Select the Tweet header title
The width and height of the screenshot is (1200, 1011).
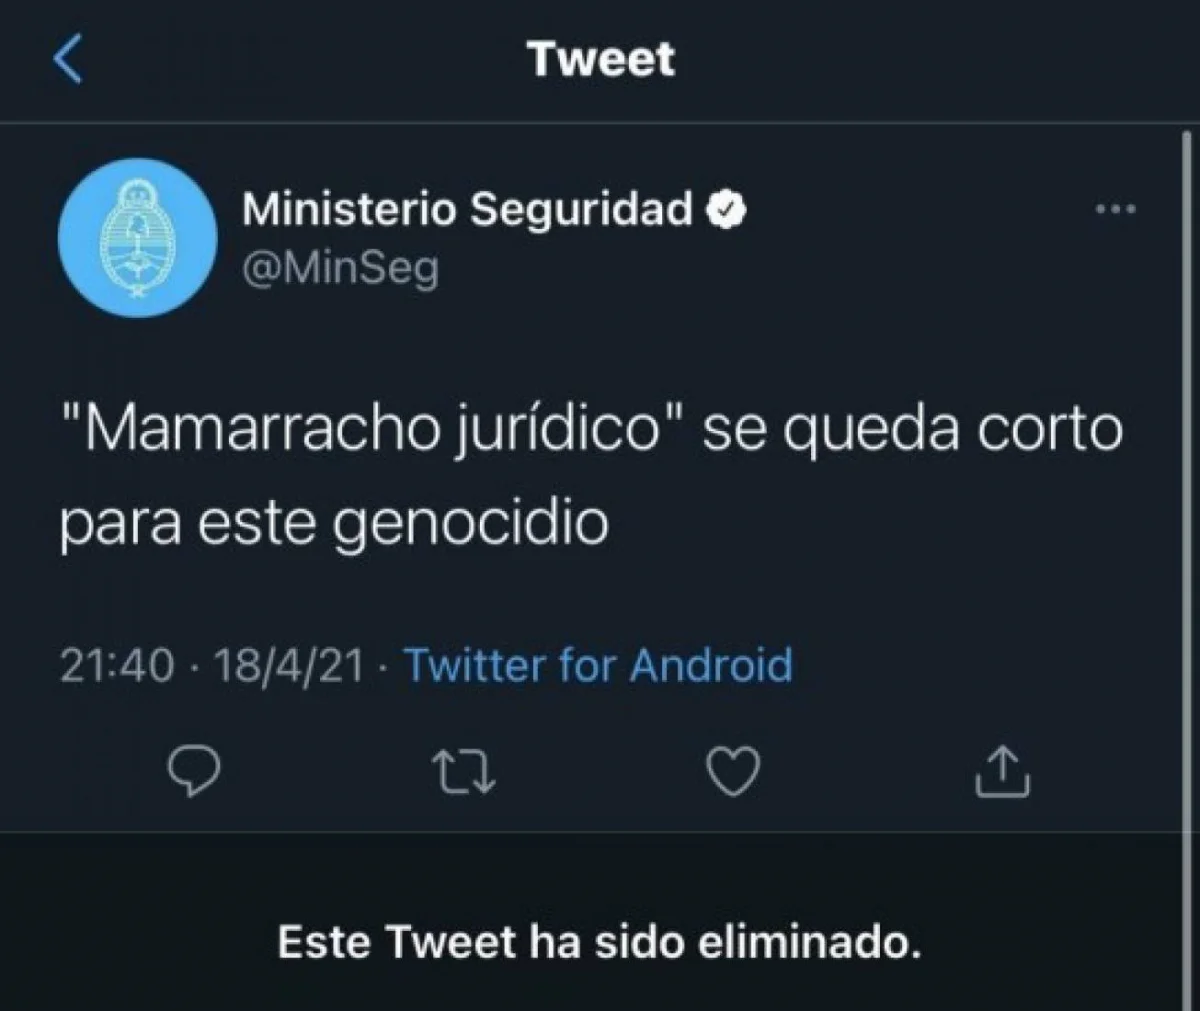(601, 59)
